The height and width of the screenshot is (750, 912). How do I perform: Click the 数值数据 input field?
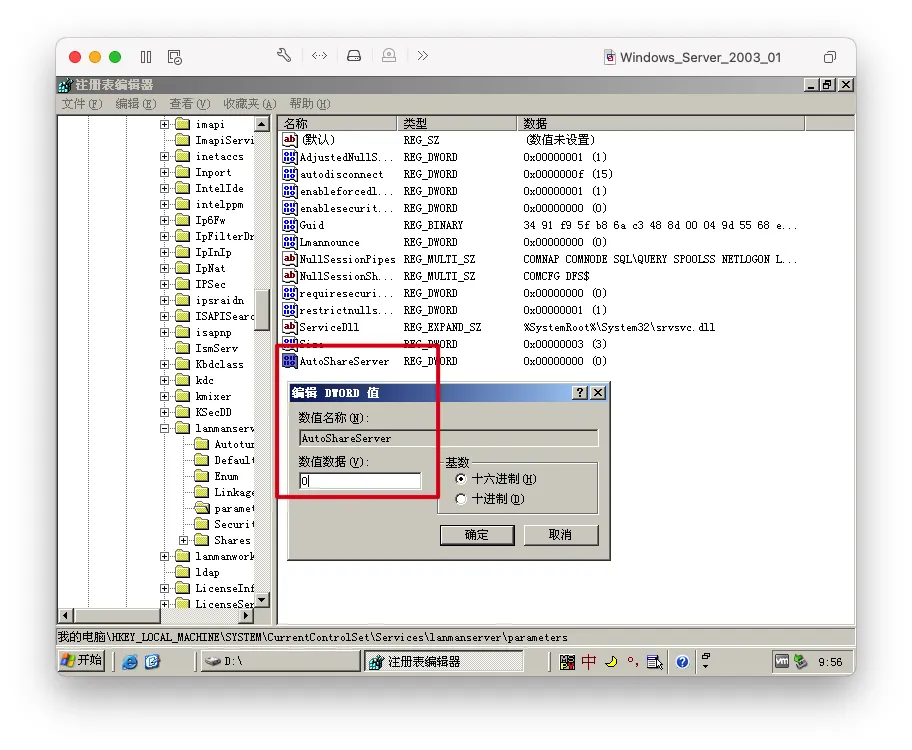click(x=360, y=481)
